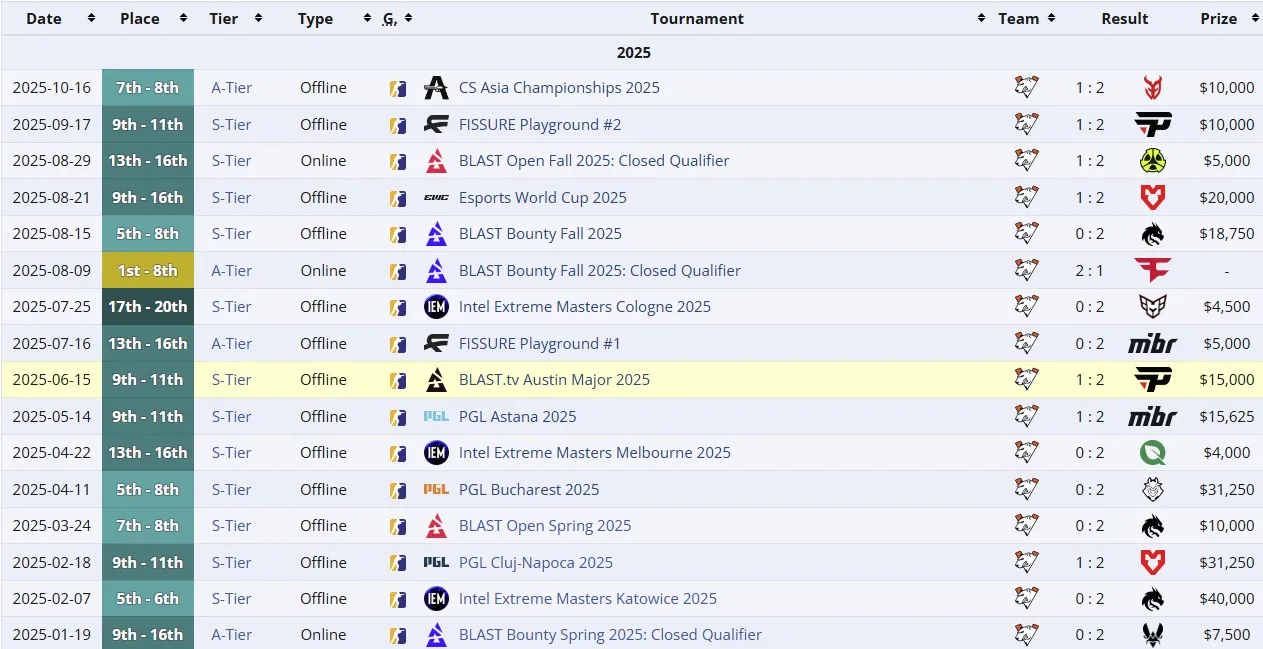Click the $40,000 prize cell
Image resolution: width=1263 pixels, height=649 pixels.
[1227, 599]
